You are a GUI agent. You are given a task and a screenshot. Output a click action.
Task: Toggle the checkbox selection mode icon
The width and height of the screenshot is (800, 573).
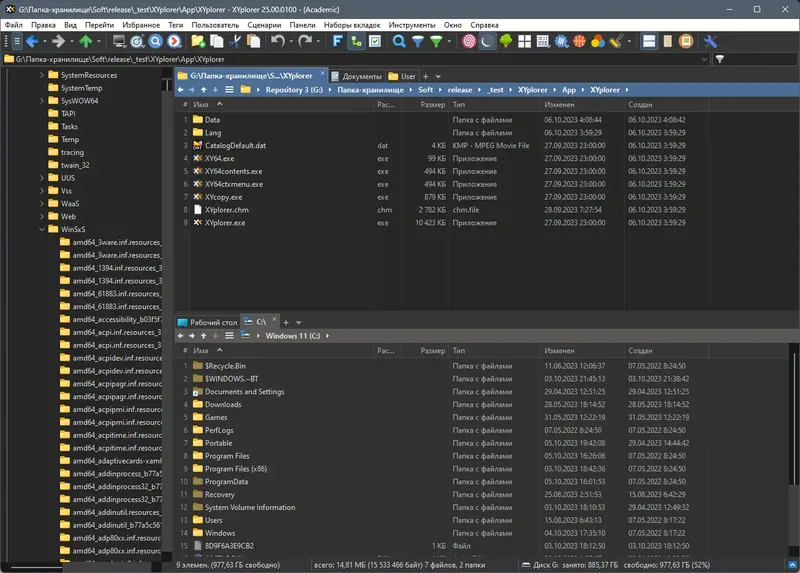tap(373, 42)
